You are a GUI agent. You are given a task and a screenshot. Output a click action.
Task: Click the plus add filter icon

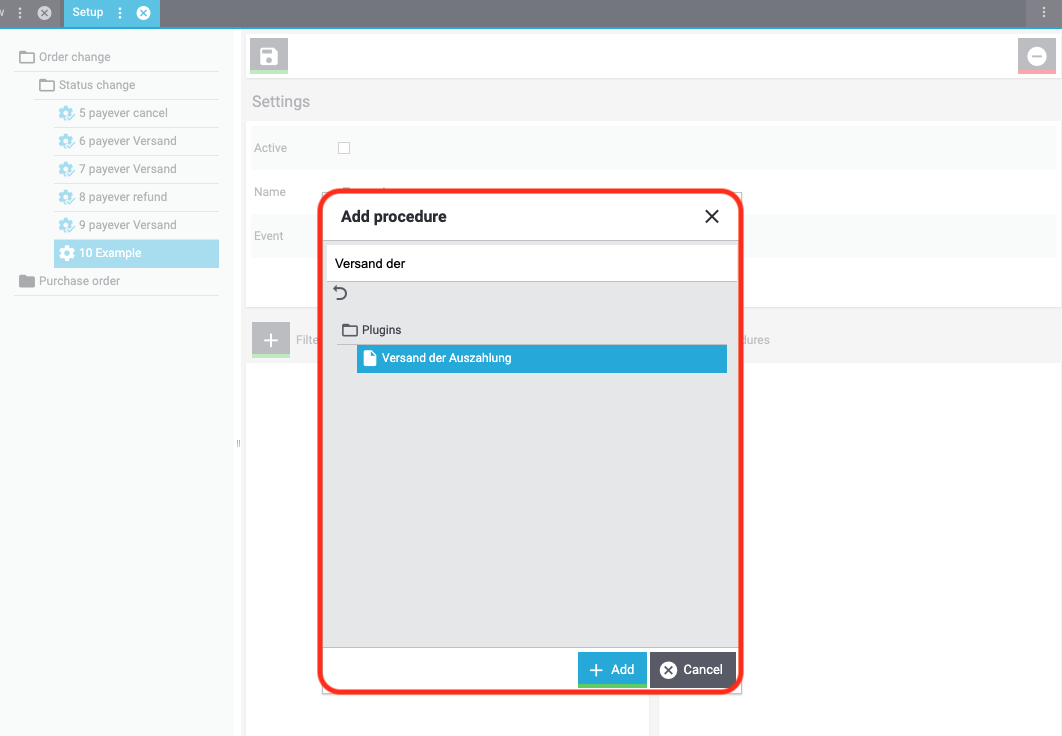pos(271,340)
